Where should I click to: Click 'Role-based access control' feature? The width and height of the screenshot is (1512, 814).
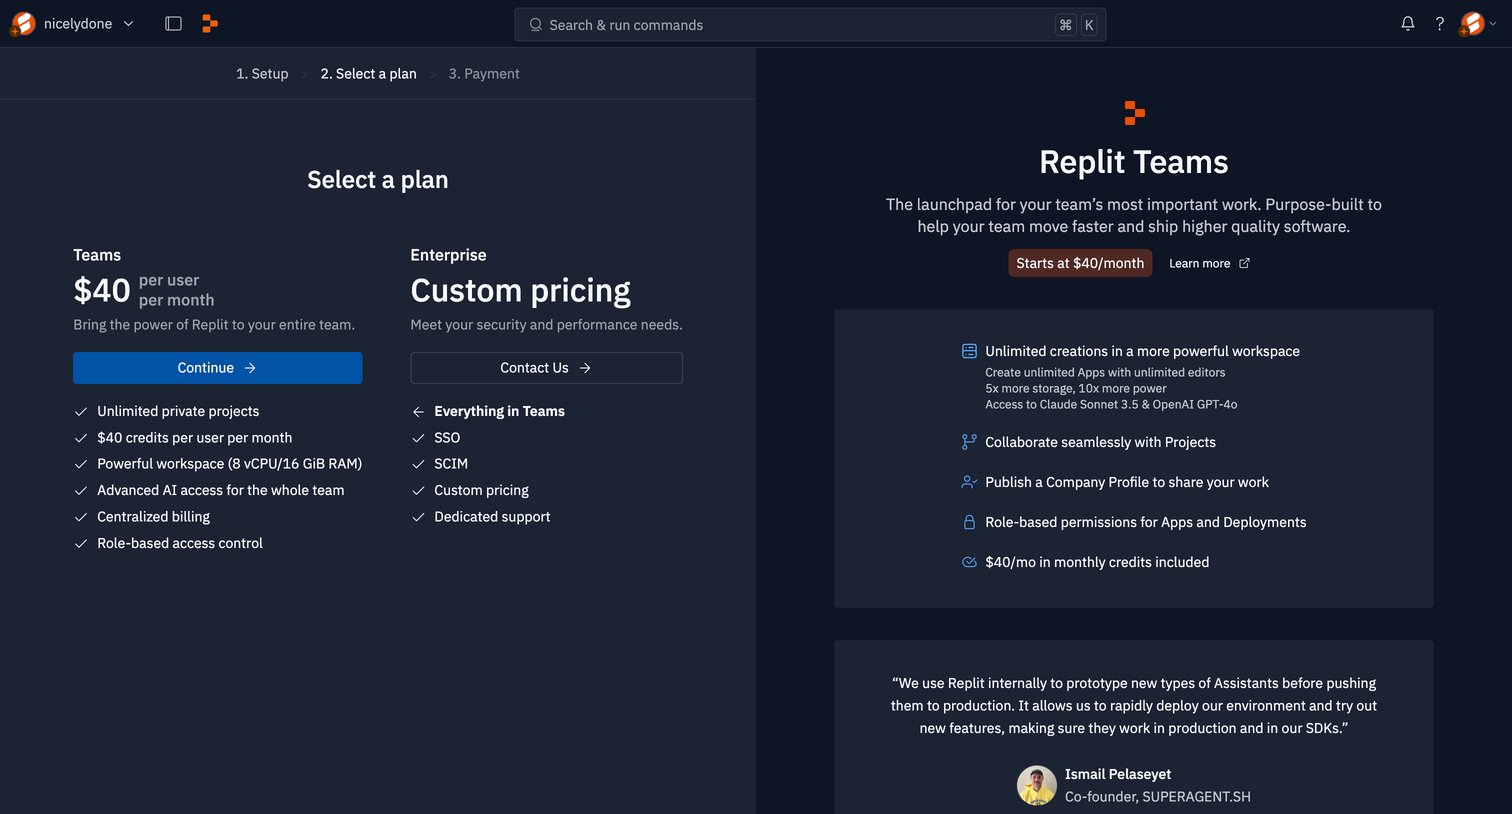(x=180, y=543)
